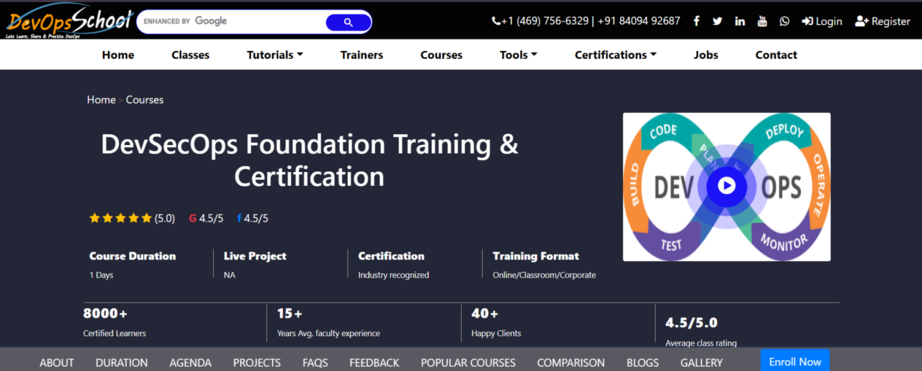This screenshot has width=922, height=371.
Task: Click the Training Format label
Action: (536, 256)
